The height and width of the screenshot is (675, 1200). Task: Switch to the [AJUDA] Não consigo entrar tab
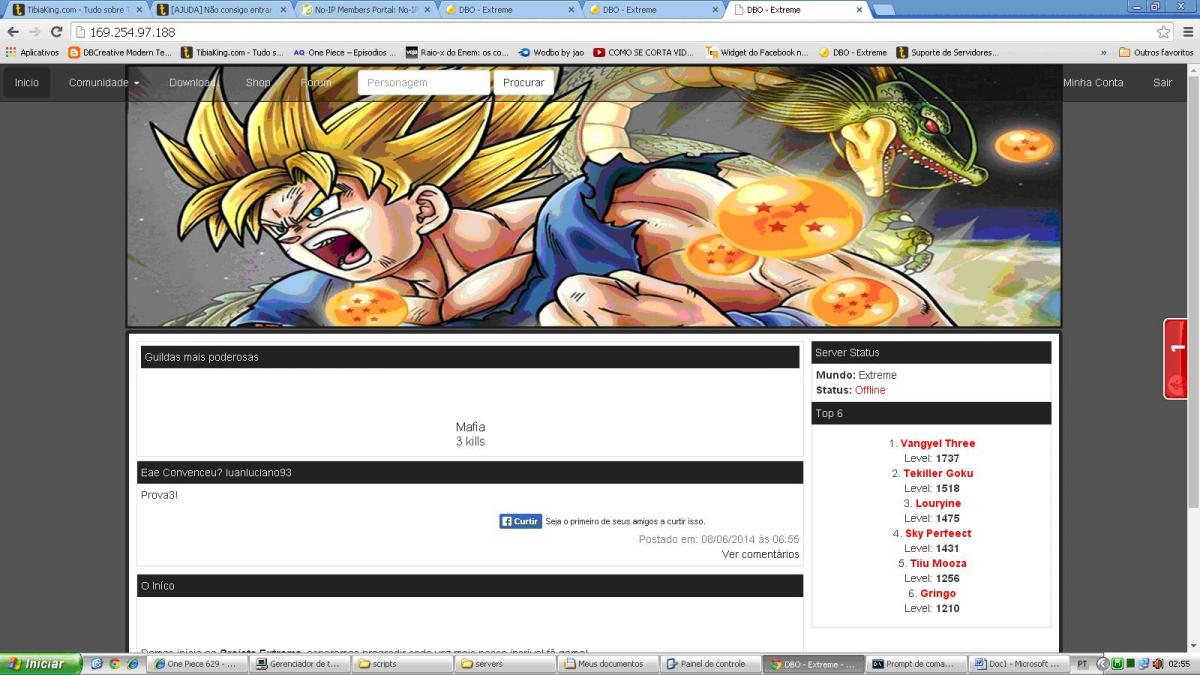click(x=221, y=10)
